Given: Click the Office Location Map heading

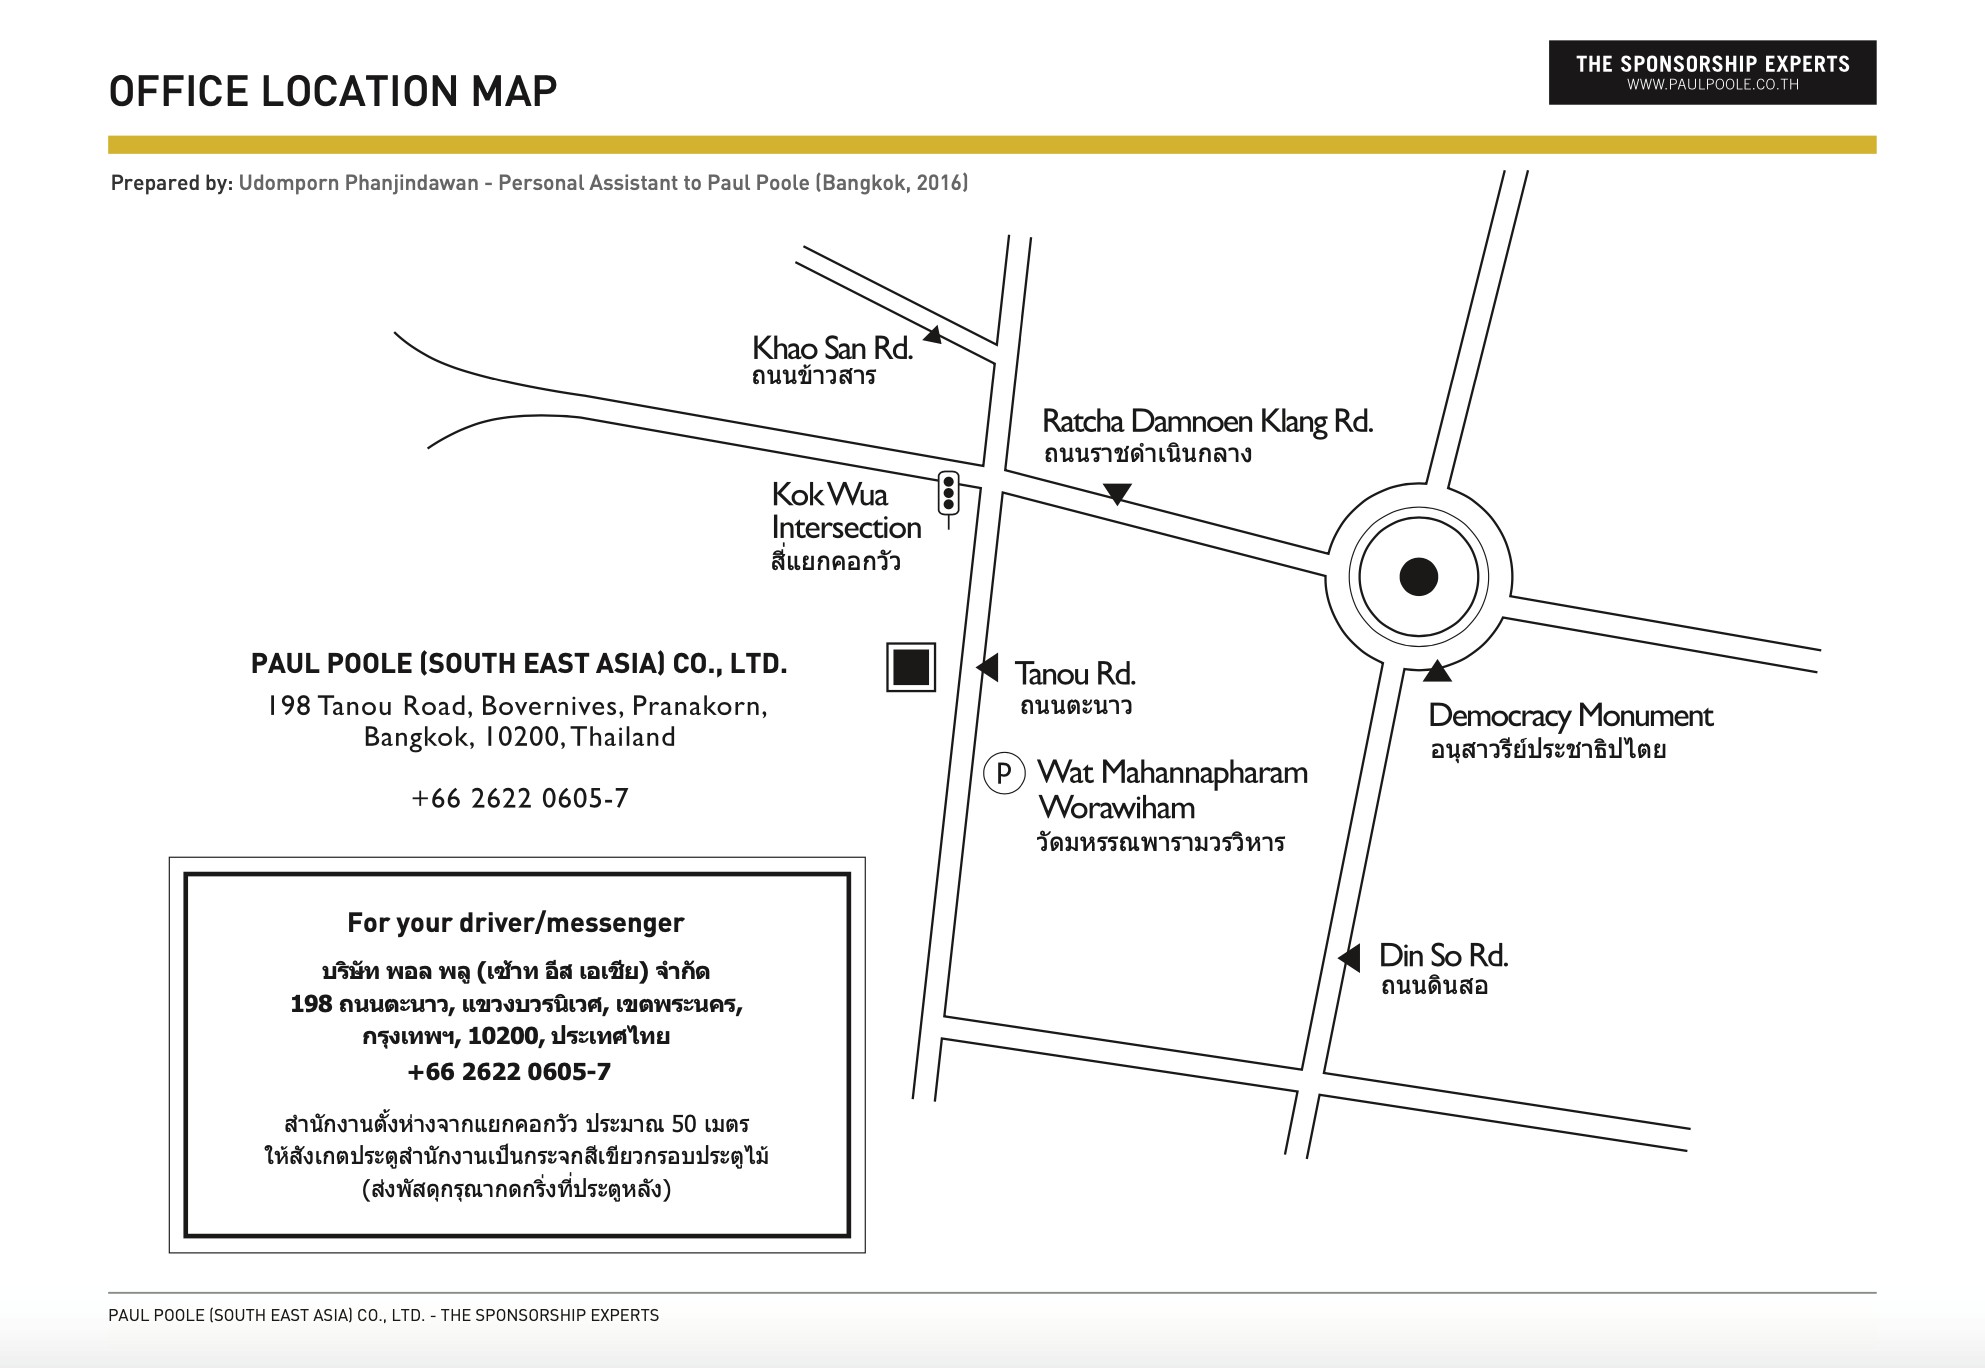Looking at the screenshot, I should [x=333, y=91].
